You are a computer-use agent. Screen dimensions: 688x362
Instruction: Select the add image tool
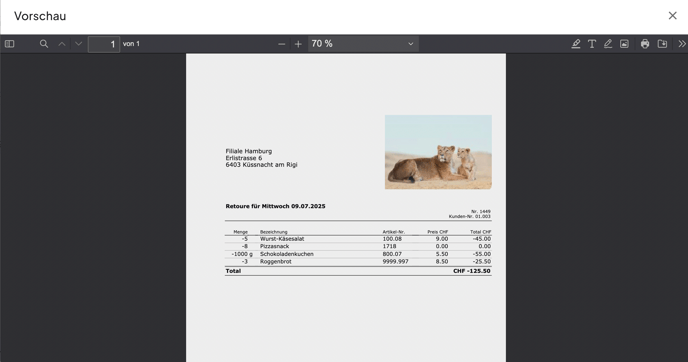624,44
